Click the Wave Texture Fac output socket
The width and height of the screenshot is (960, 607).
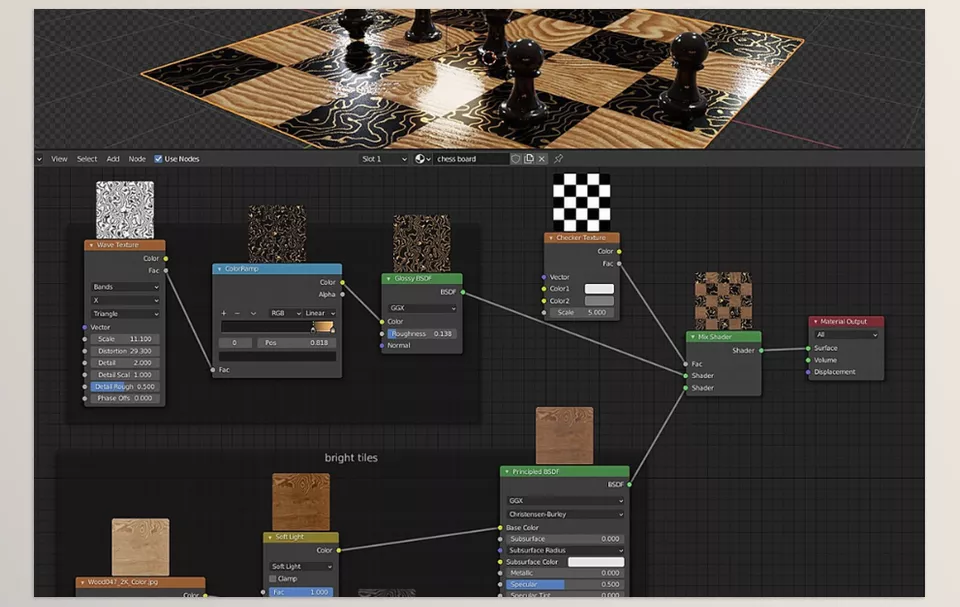(165, 270)
